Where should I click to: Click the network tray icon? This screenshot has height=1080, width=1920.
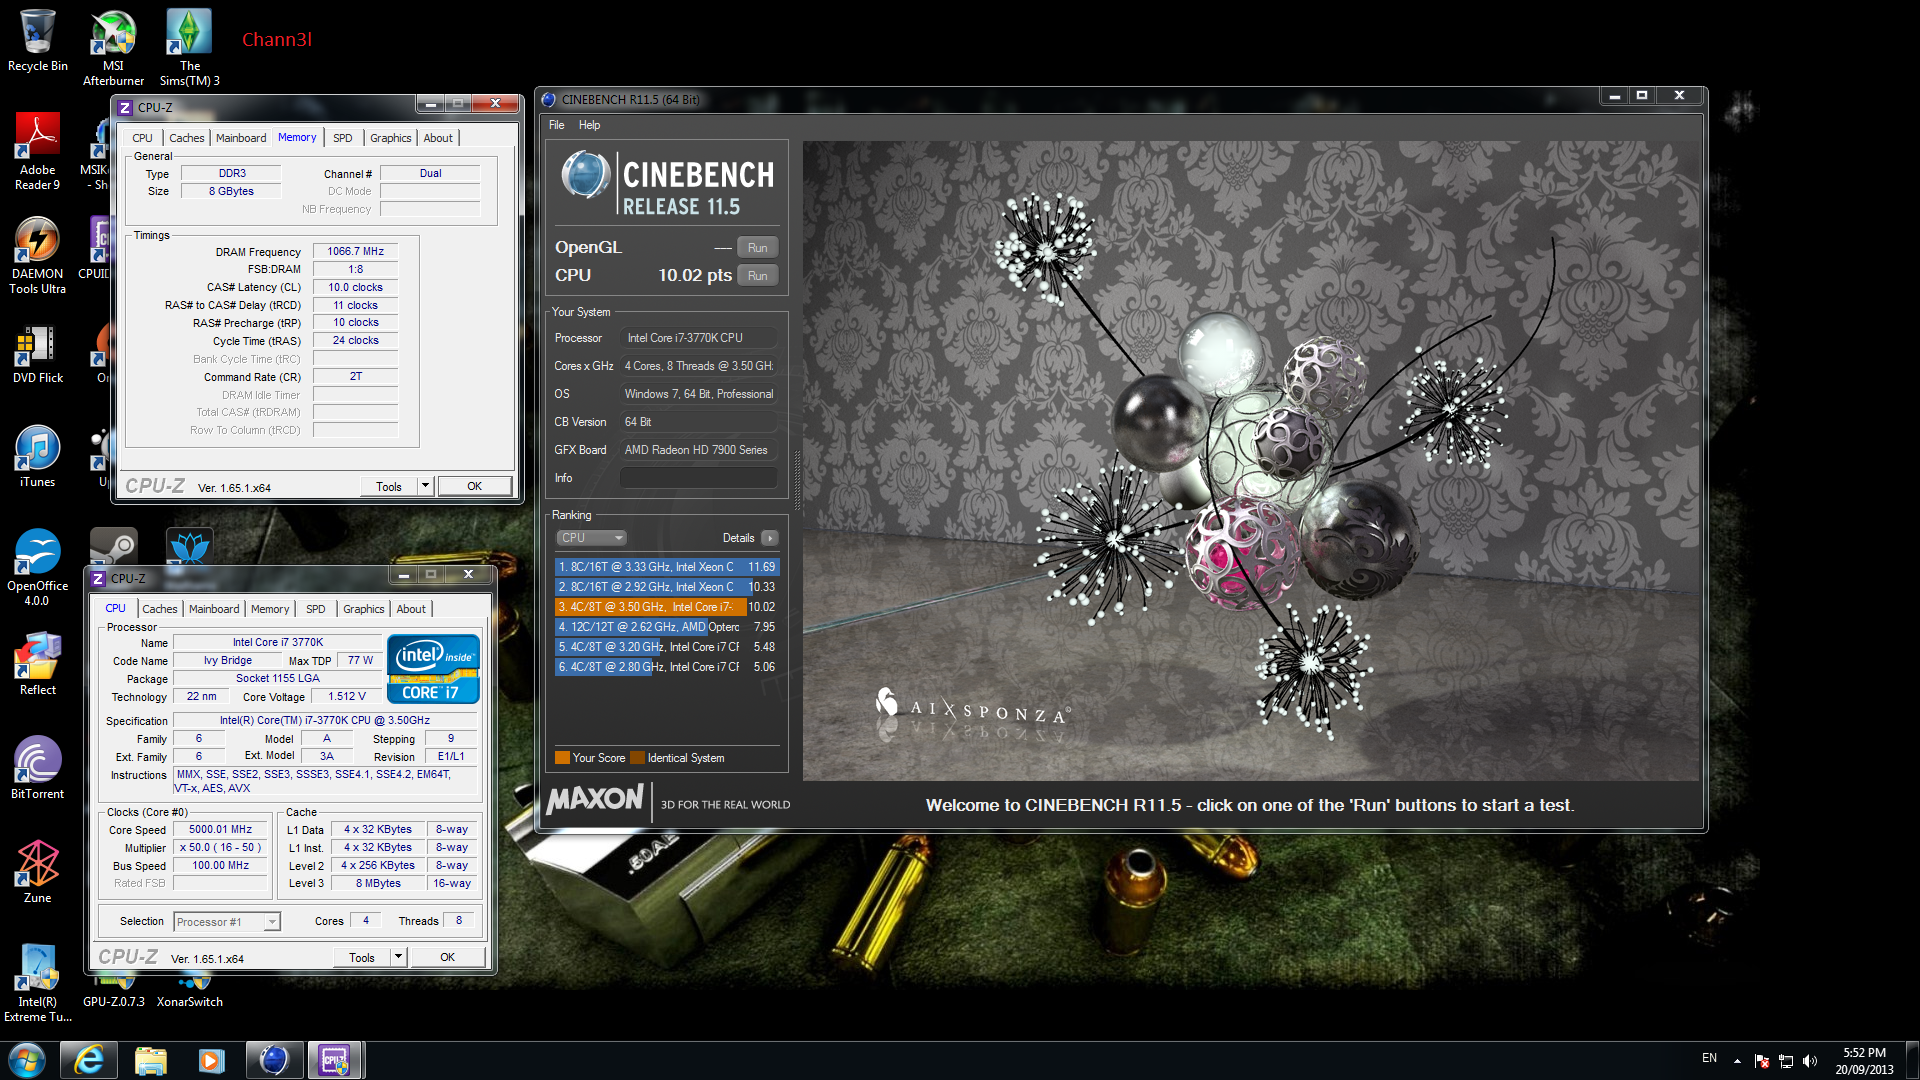1785,1061
